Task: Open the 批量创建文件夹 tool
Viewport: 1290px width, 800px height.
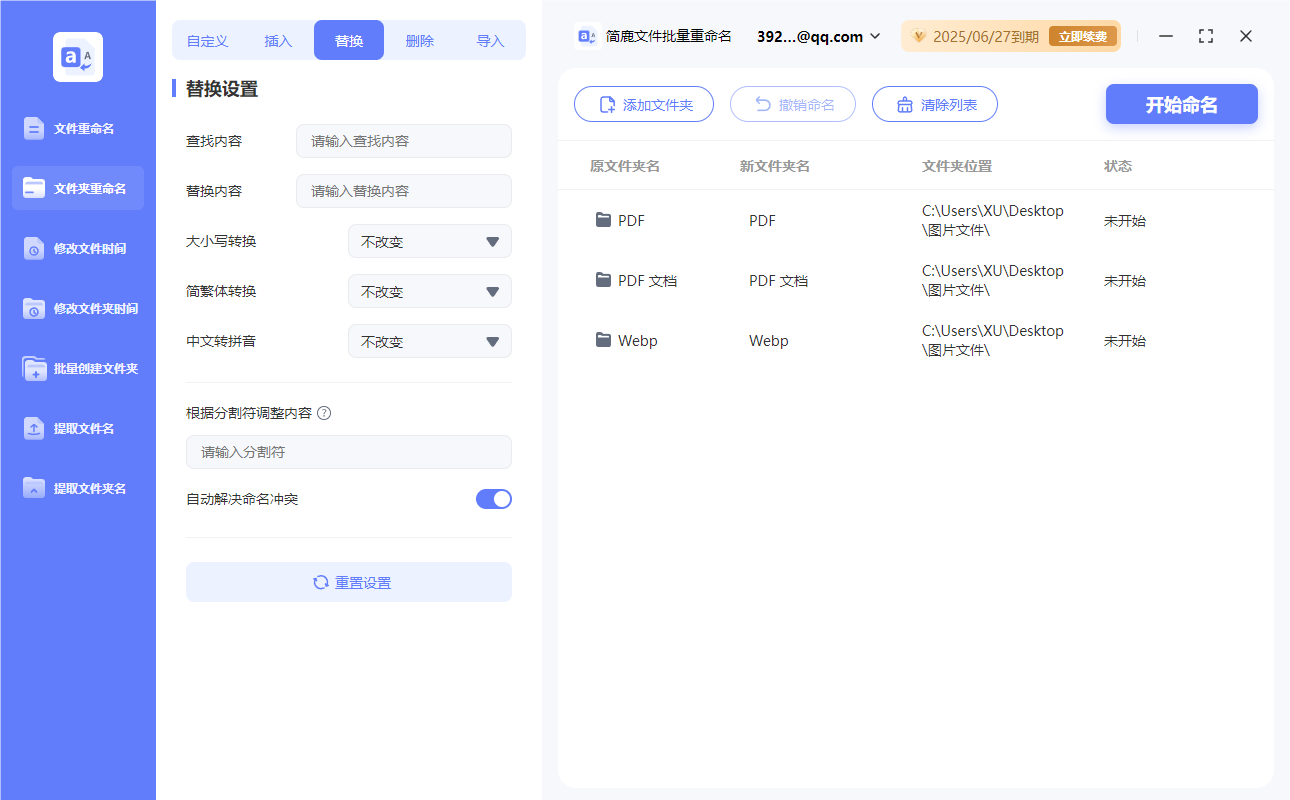Action: [77, 368]
